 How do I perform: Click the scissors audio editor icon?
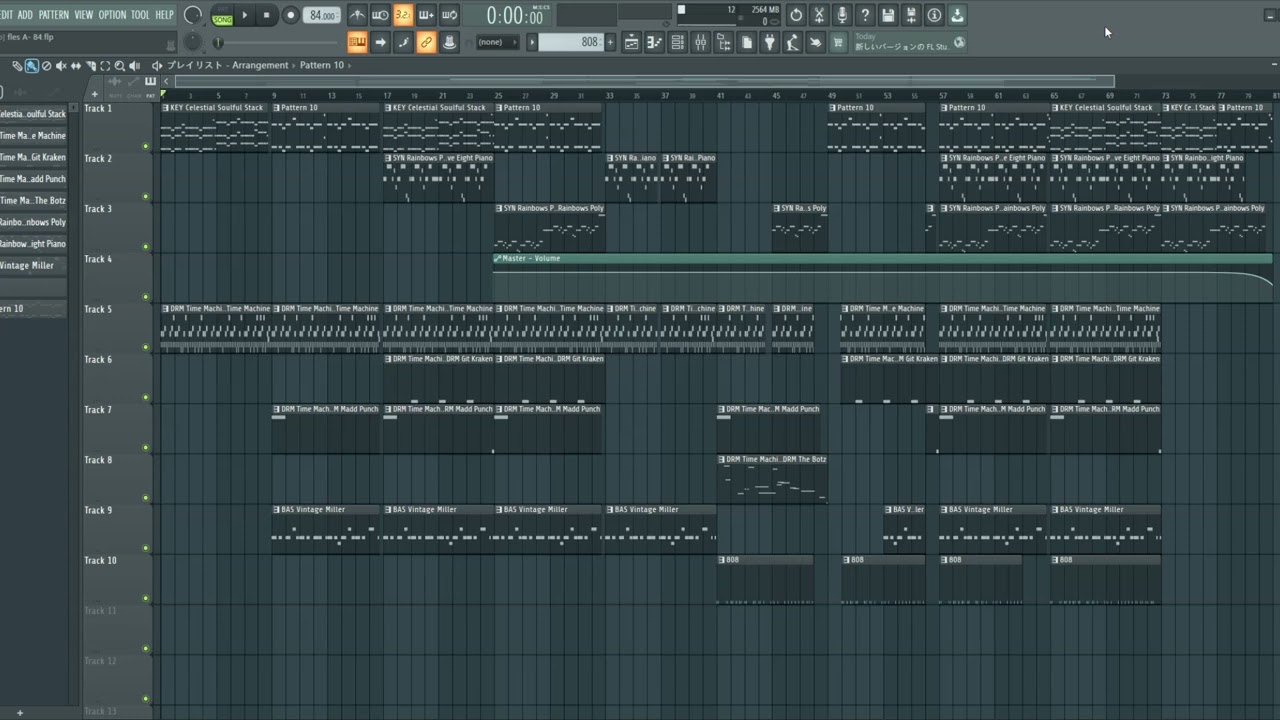coord(819,15)
